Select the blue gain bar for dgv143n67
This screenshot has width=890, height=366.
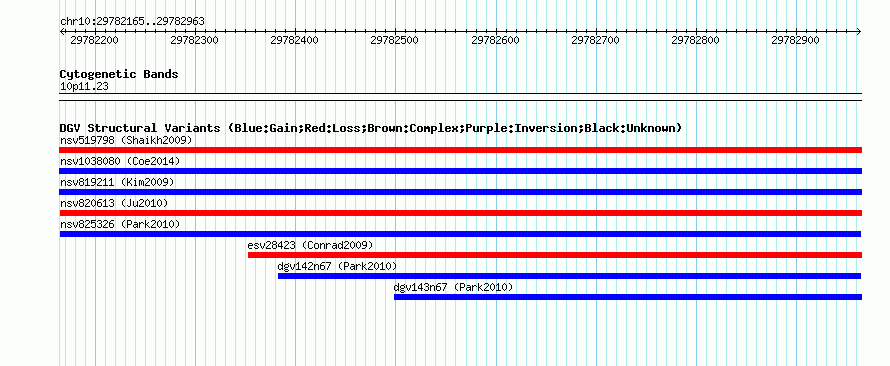point(628,297)
